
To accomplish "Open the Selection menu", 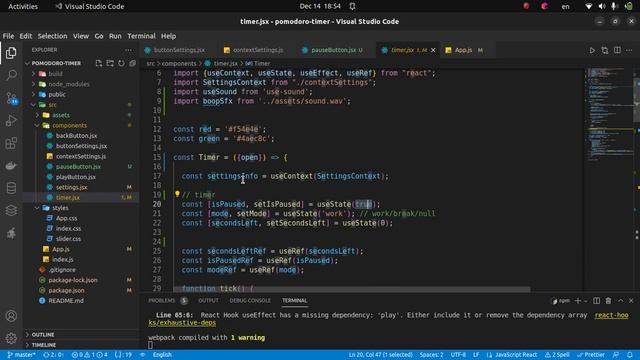I will [x=52, y=36].
